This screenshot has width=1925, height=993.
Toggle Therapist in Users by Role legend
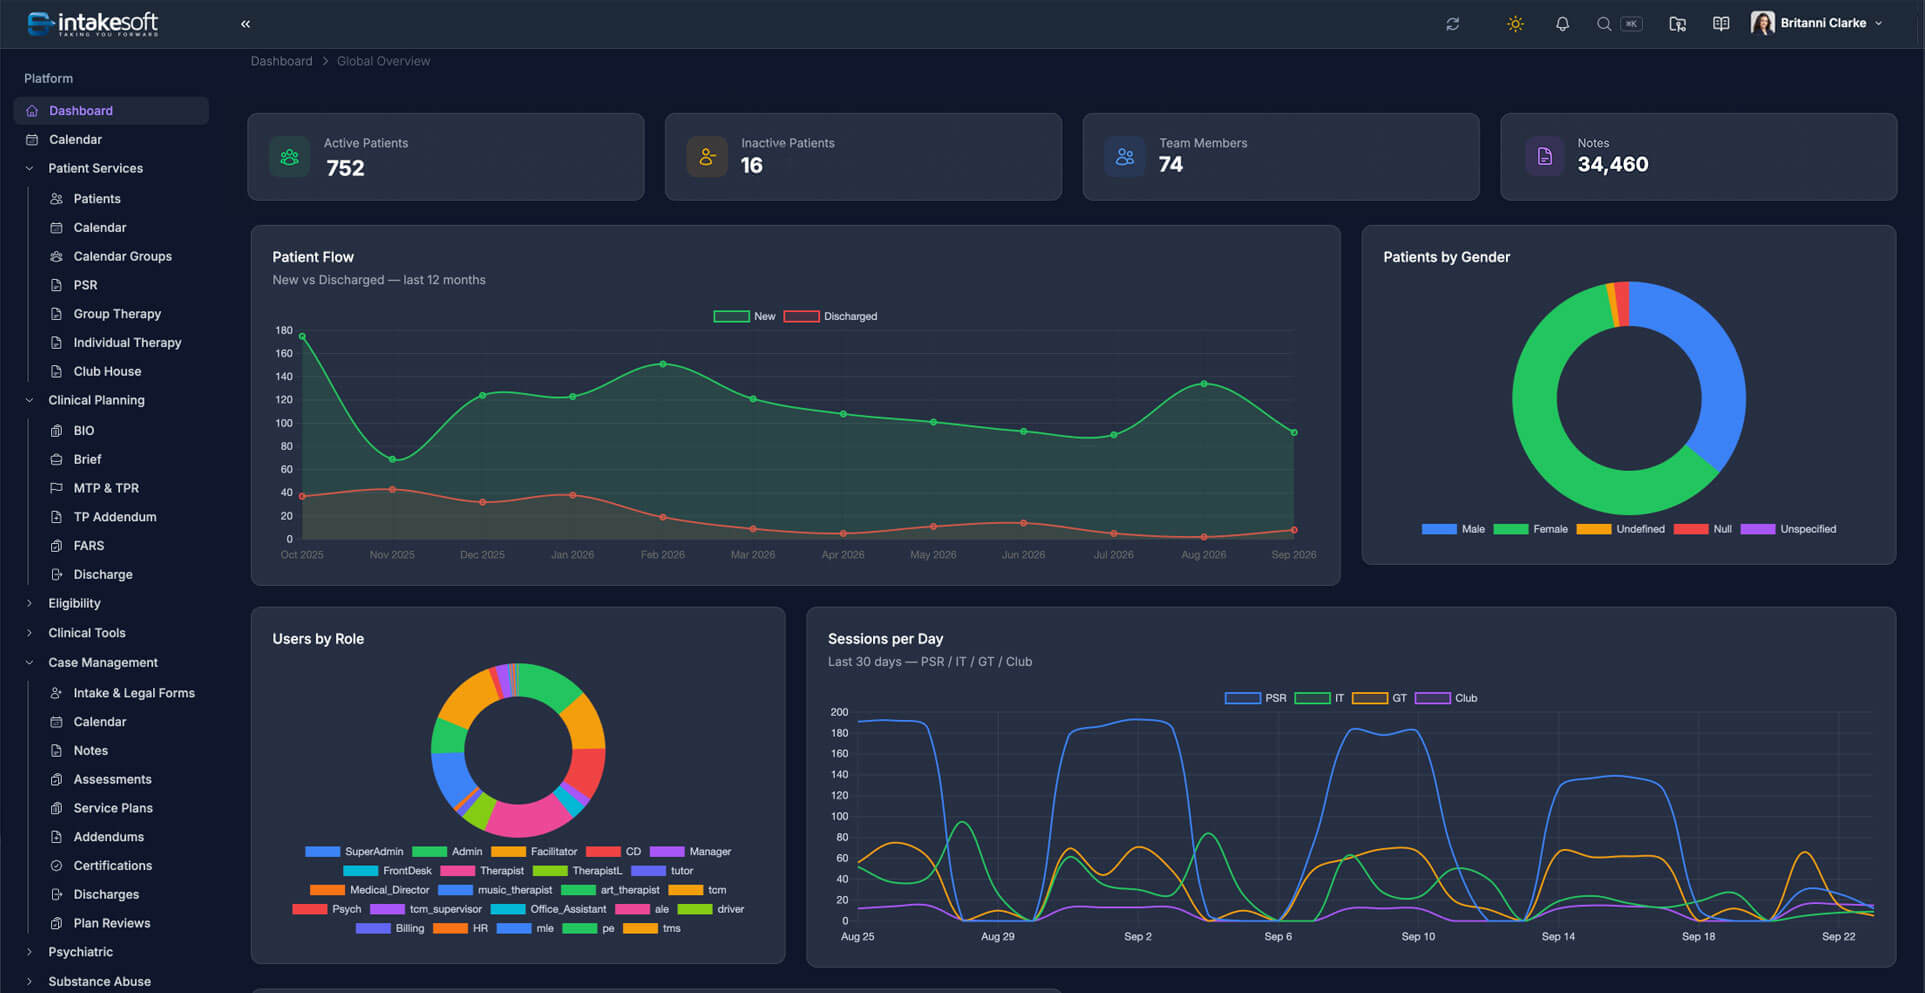(x=482, y=871)
